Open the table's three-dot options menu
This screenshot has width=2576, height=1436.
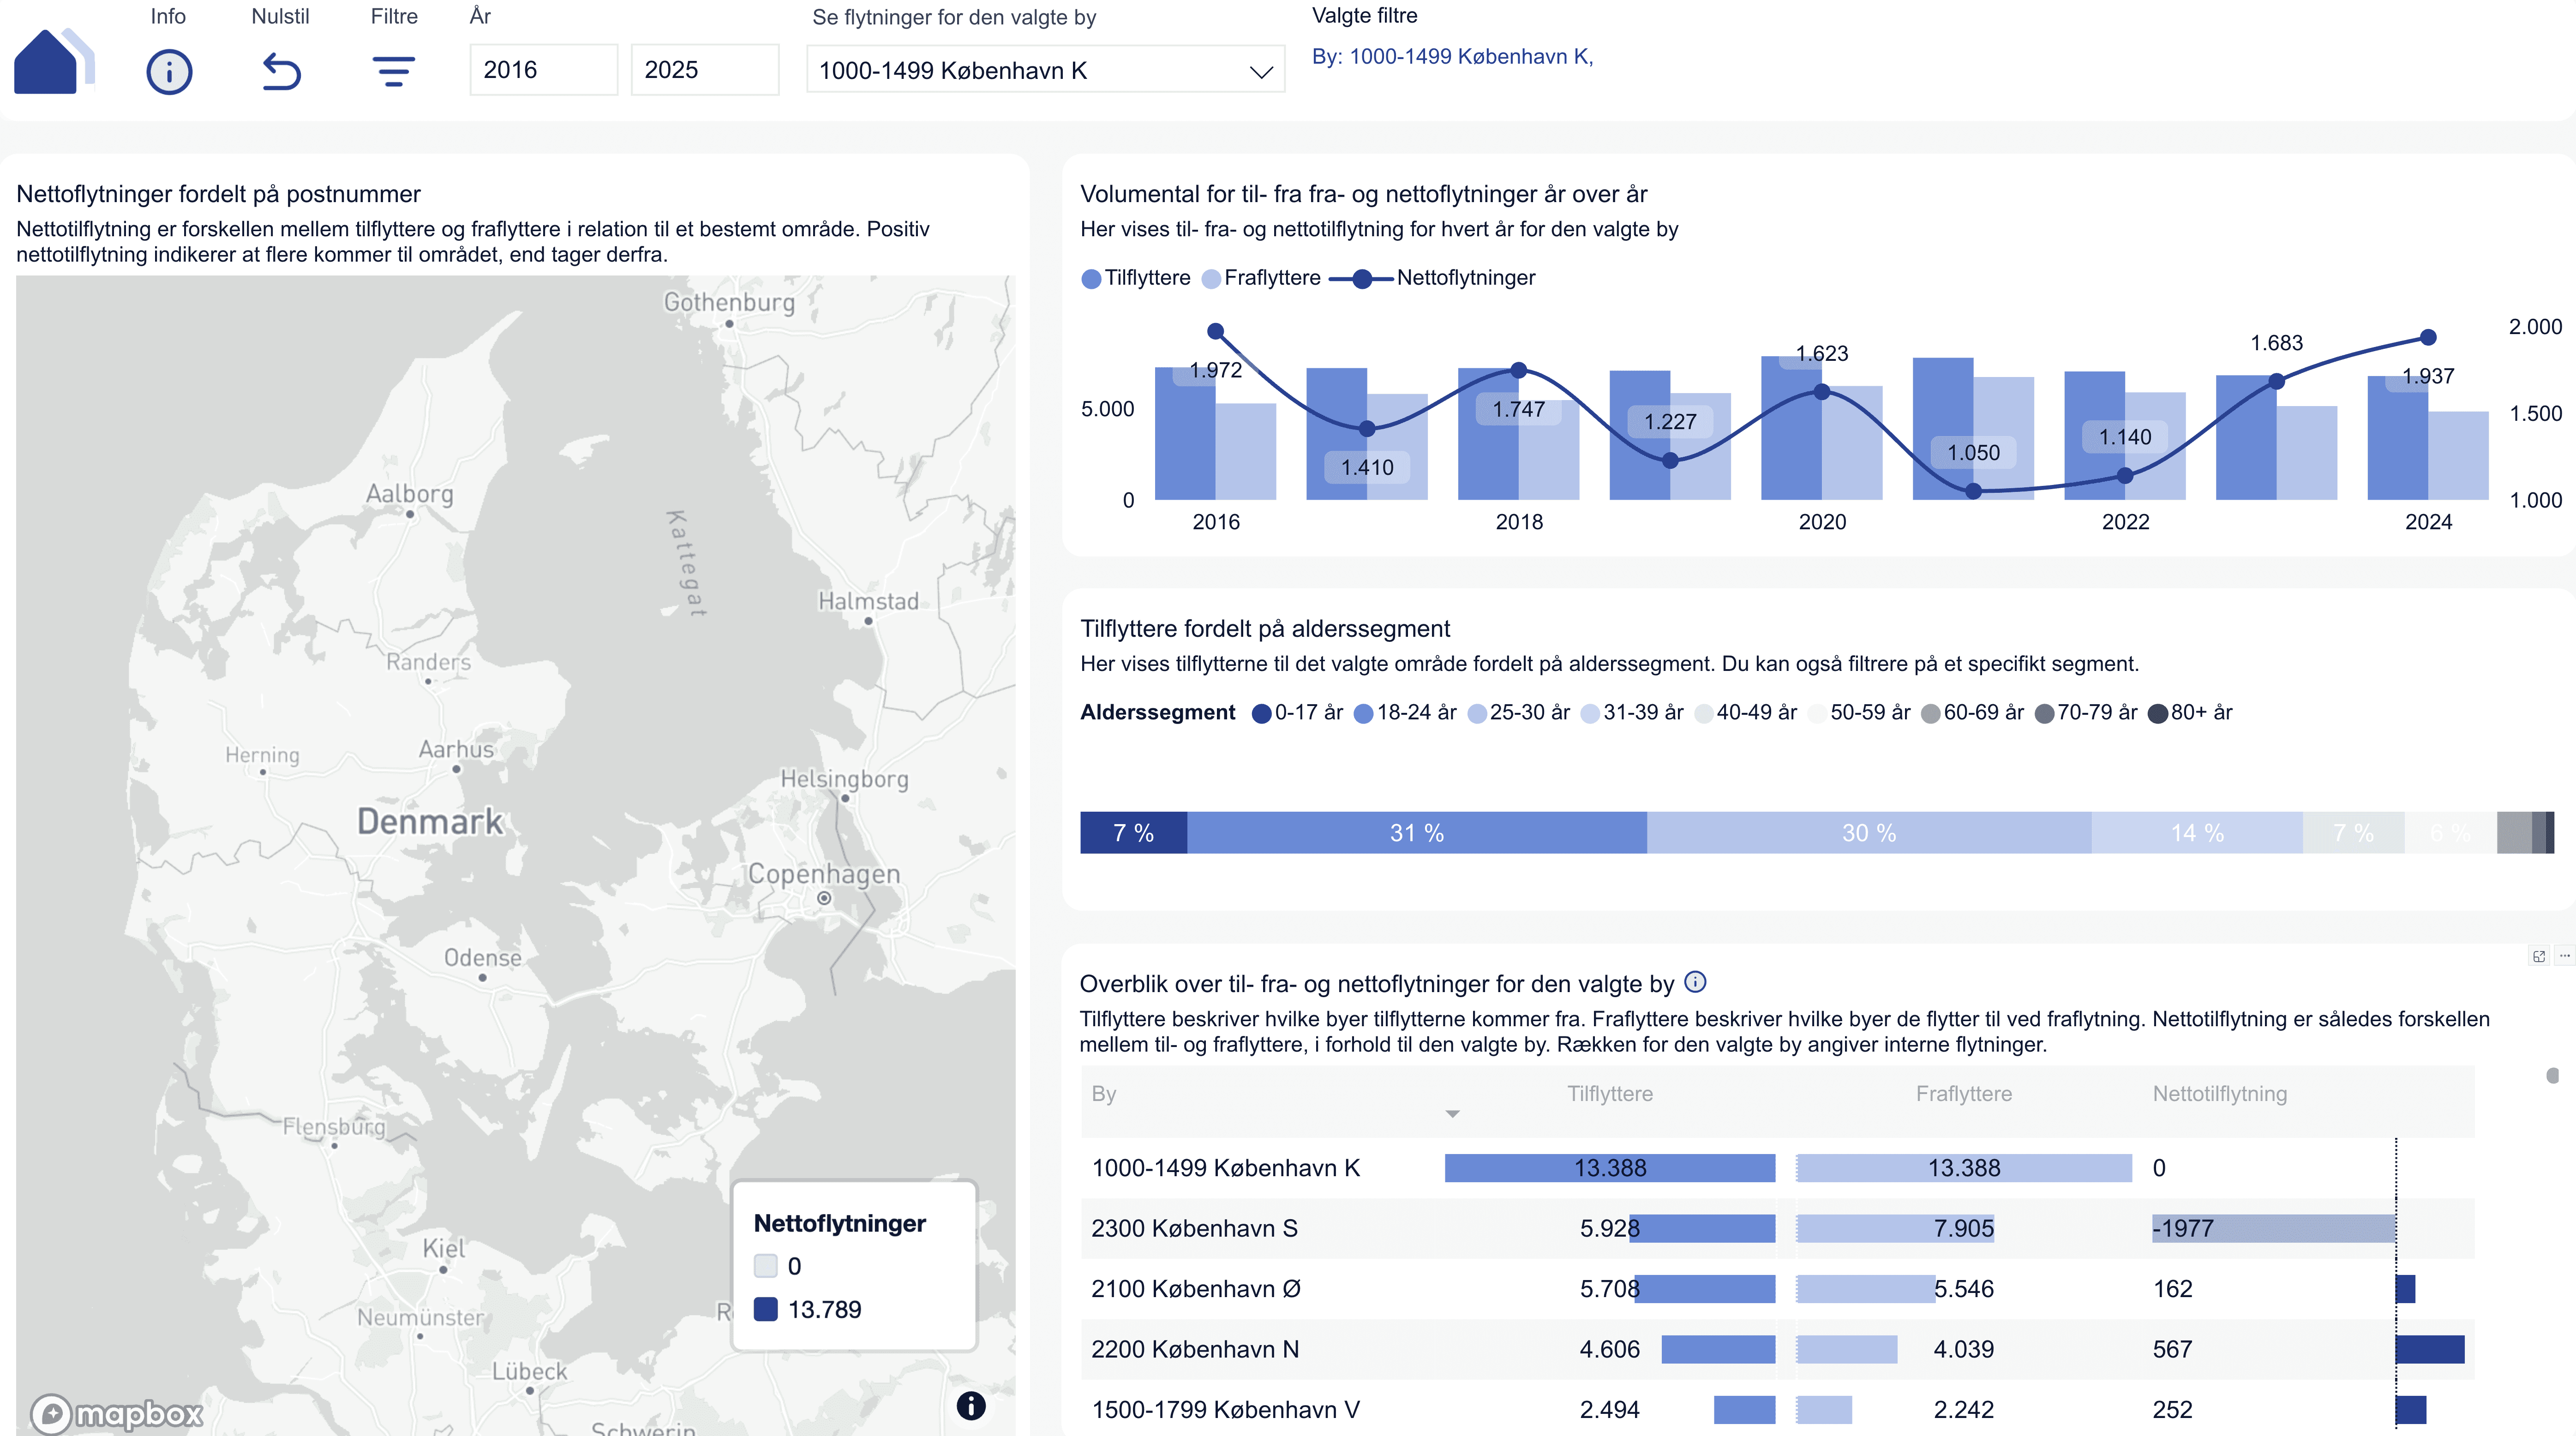(2564, 956)
